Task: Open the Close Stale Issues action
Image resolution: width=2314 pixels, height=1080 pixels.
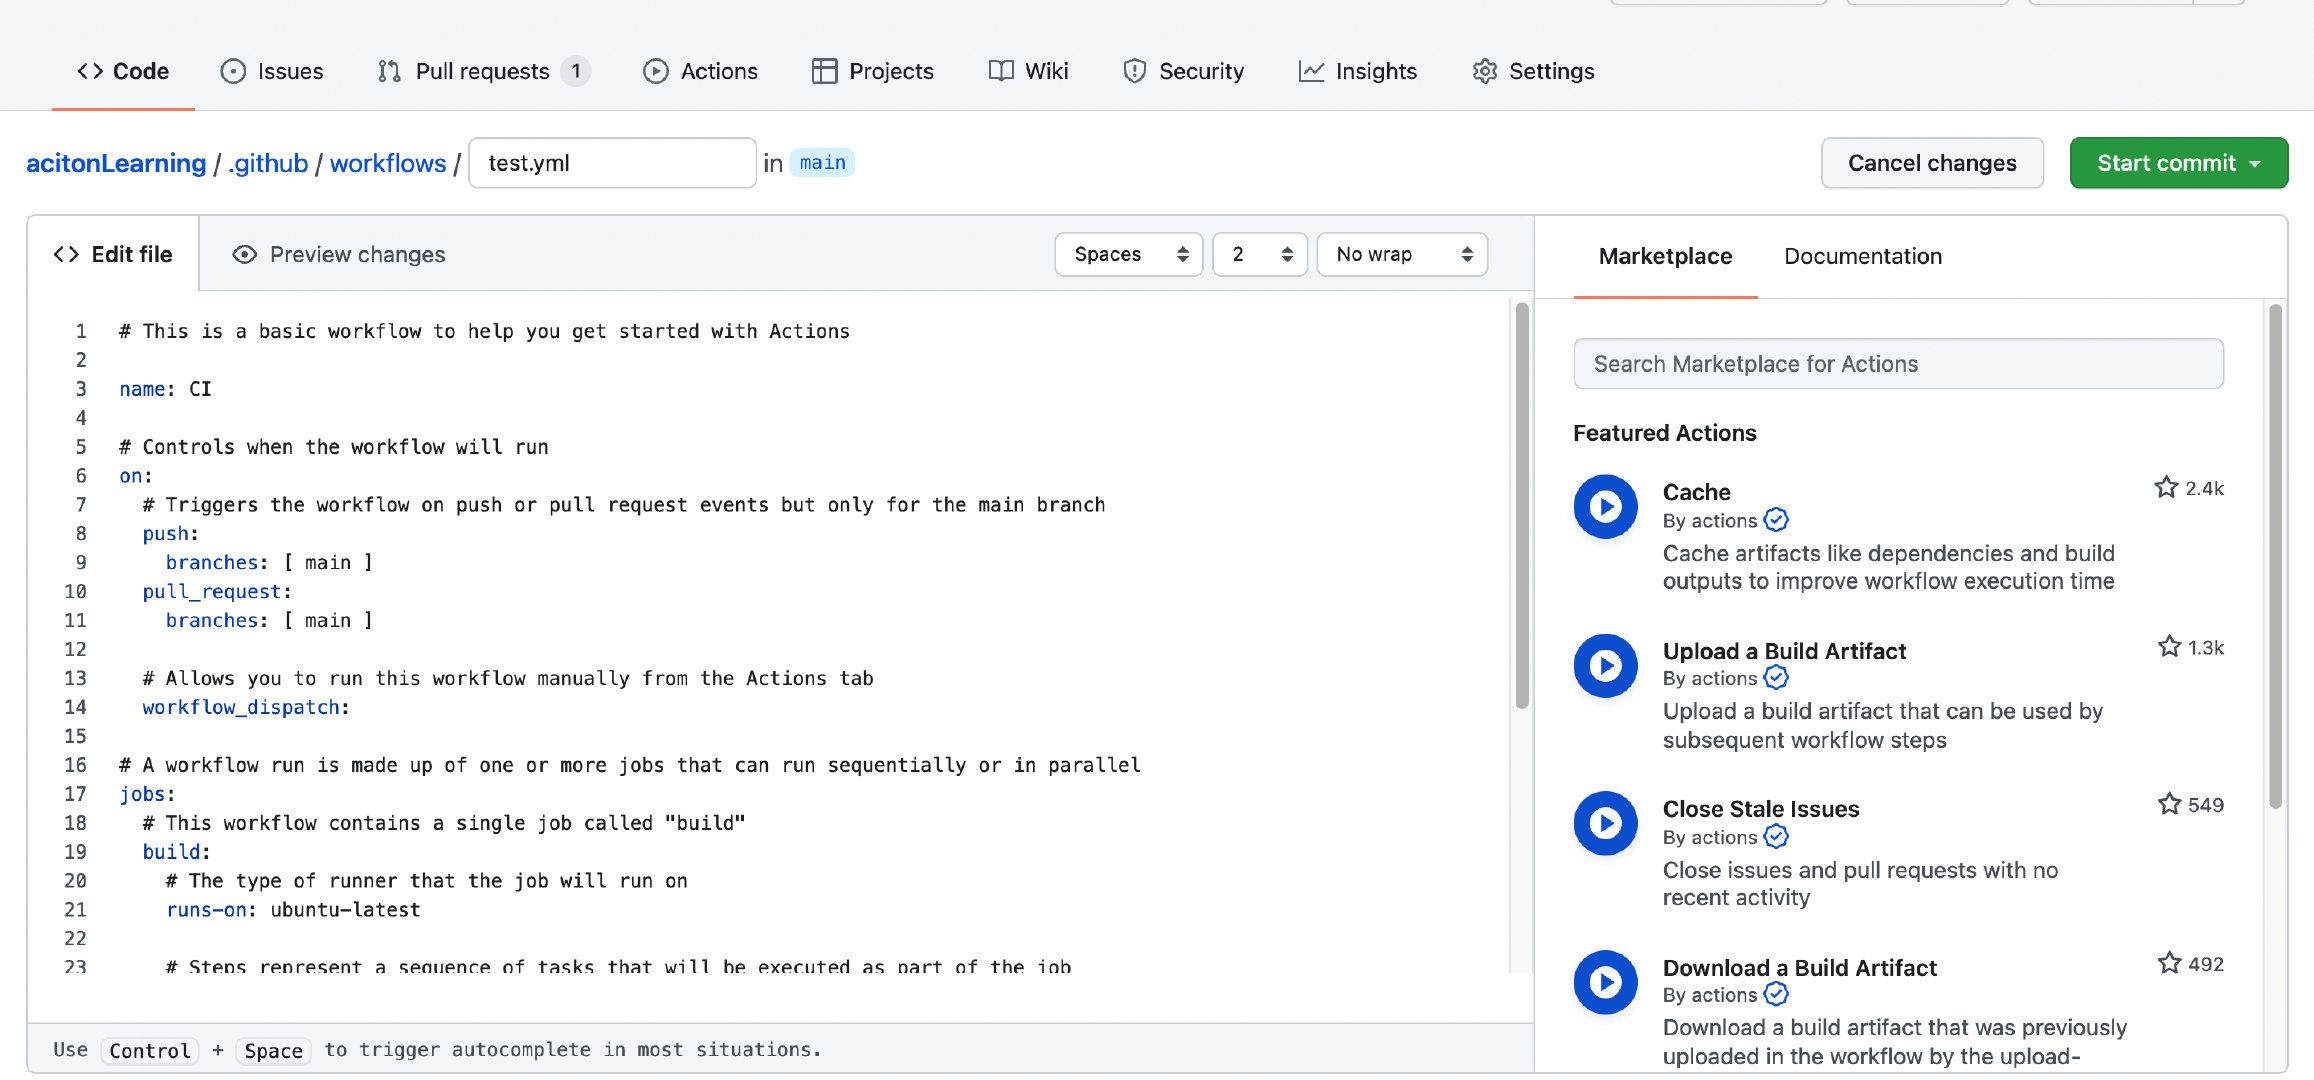Action: (1761, 809)
